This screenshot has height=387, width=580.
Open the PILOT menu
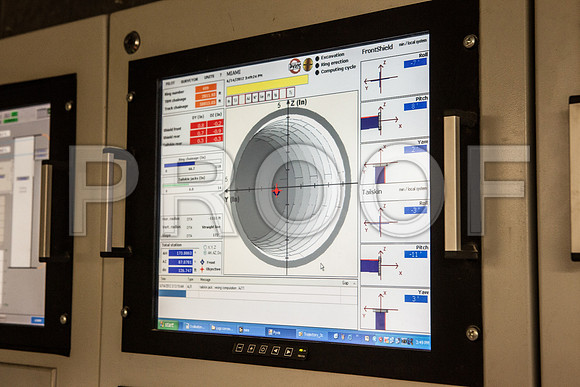point(171,83)
